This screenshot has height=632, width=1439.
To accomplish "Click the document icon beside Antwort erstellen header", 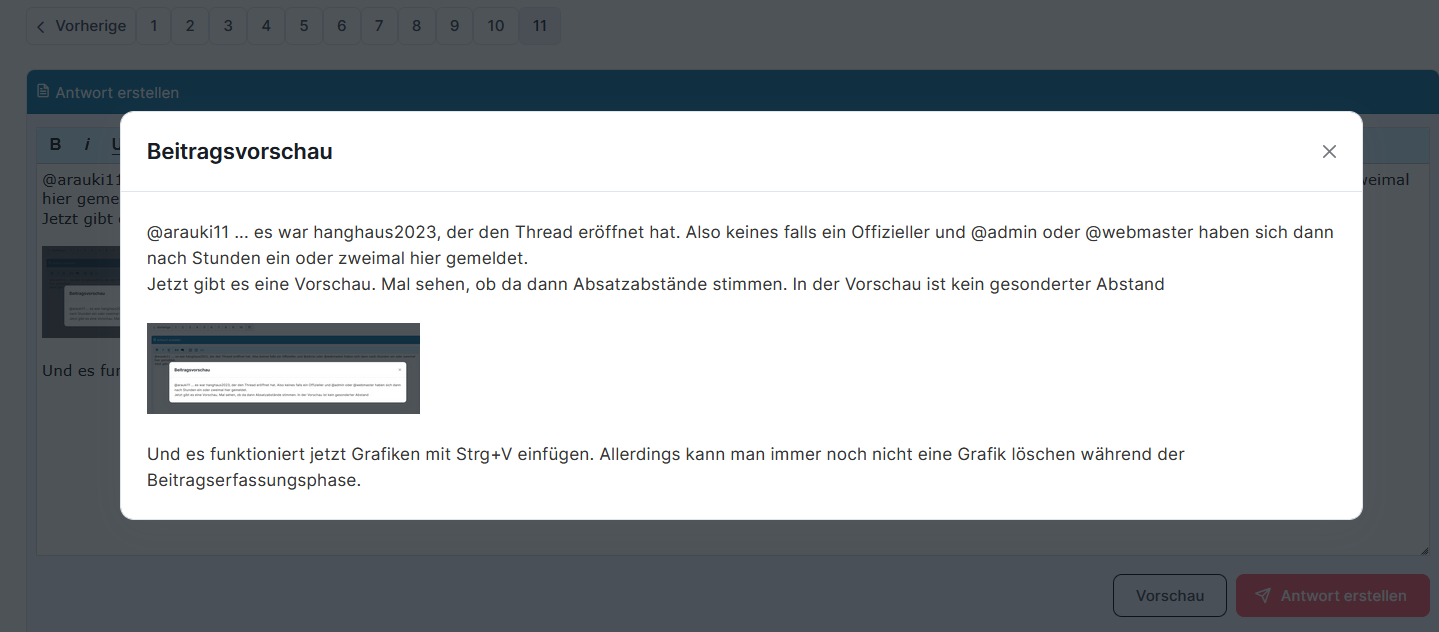I will [43, 92].
